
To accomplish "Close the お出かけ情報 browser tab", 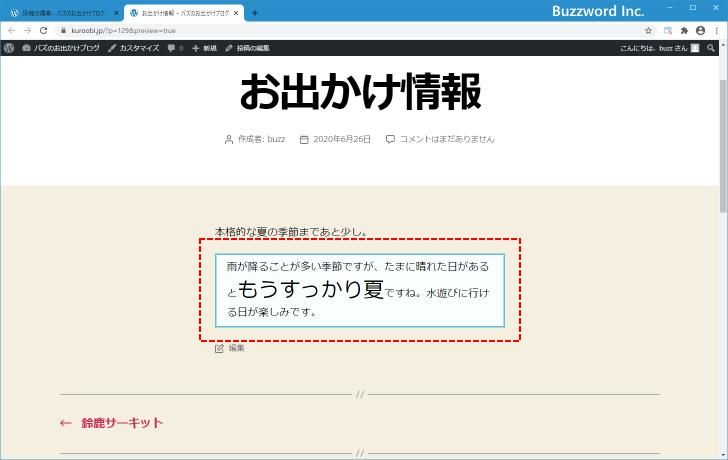I will [236, 13].
